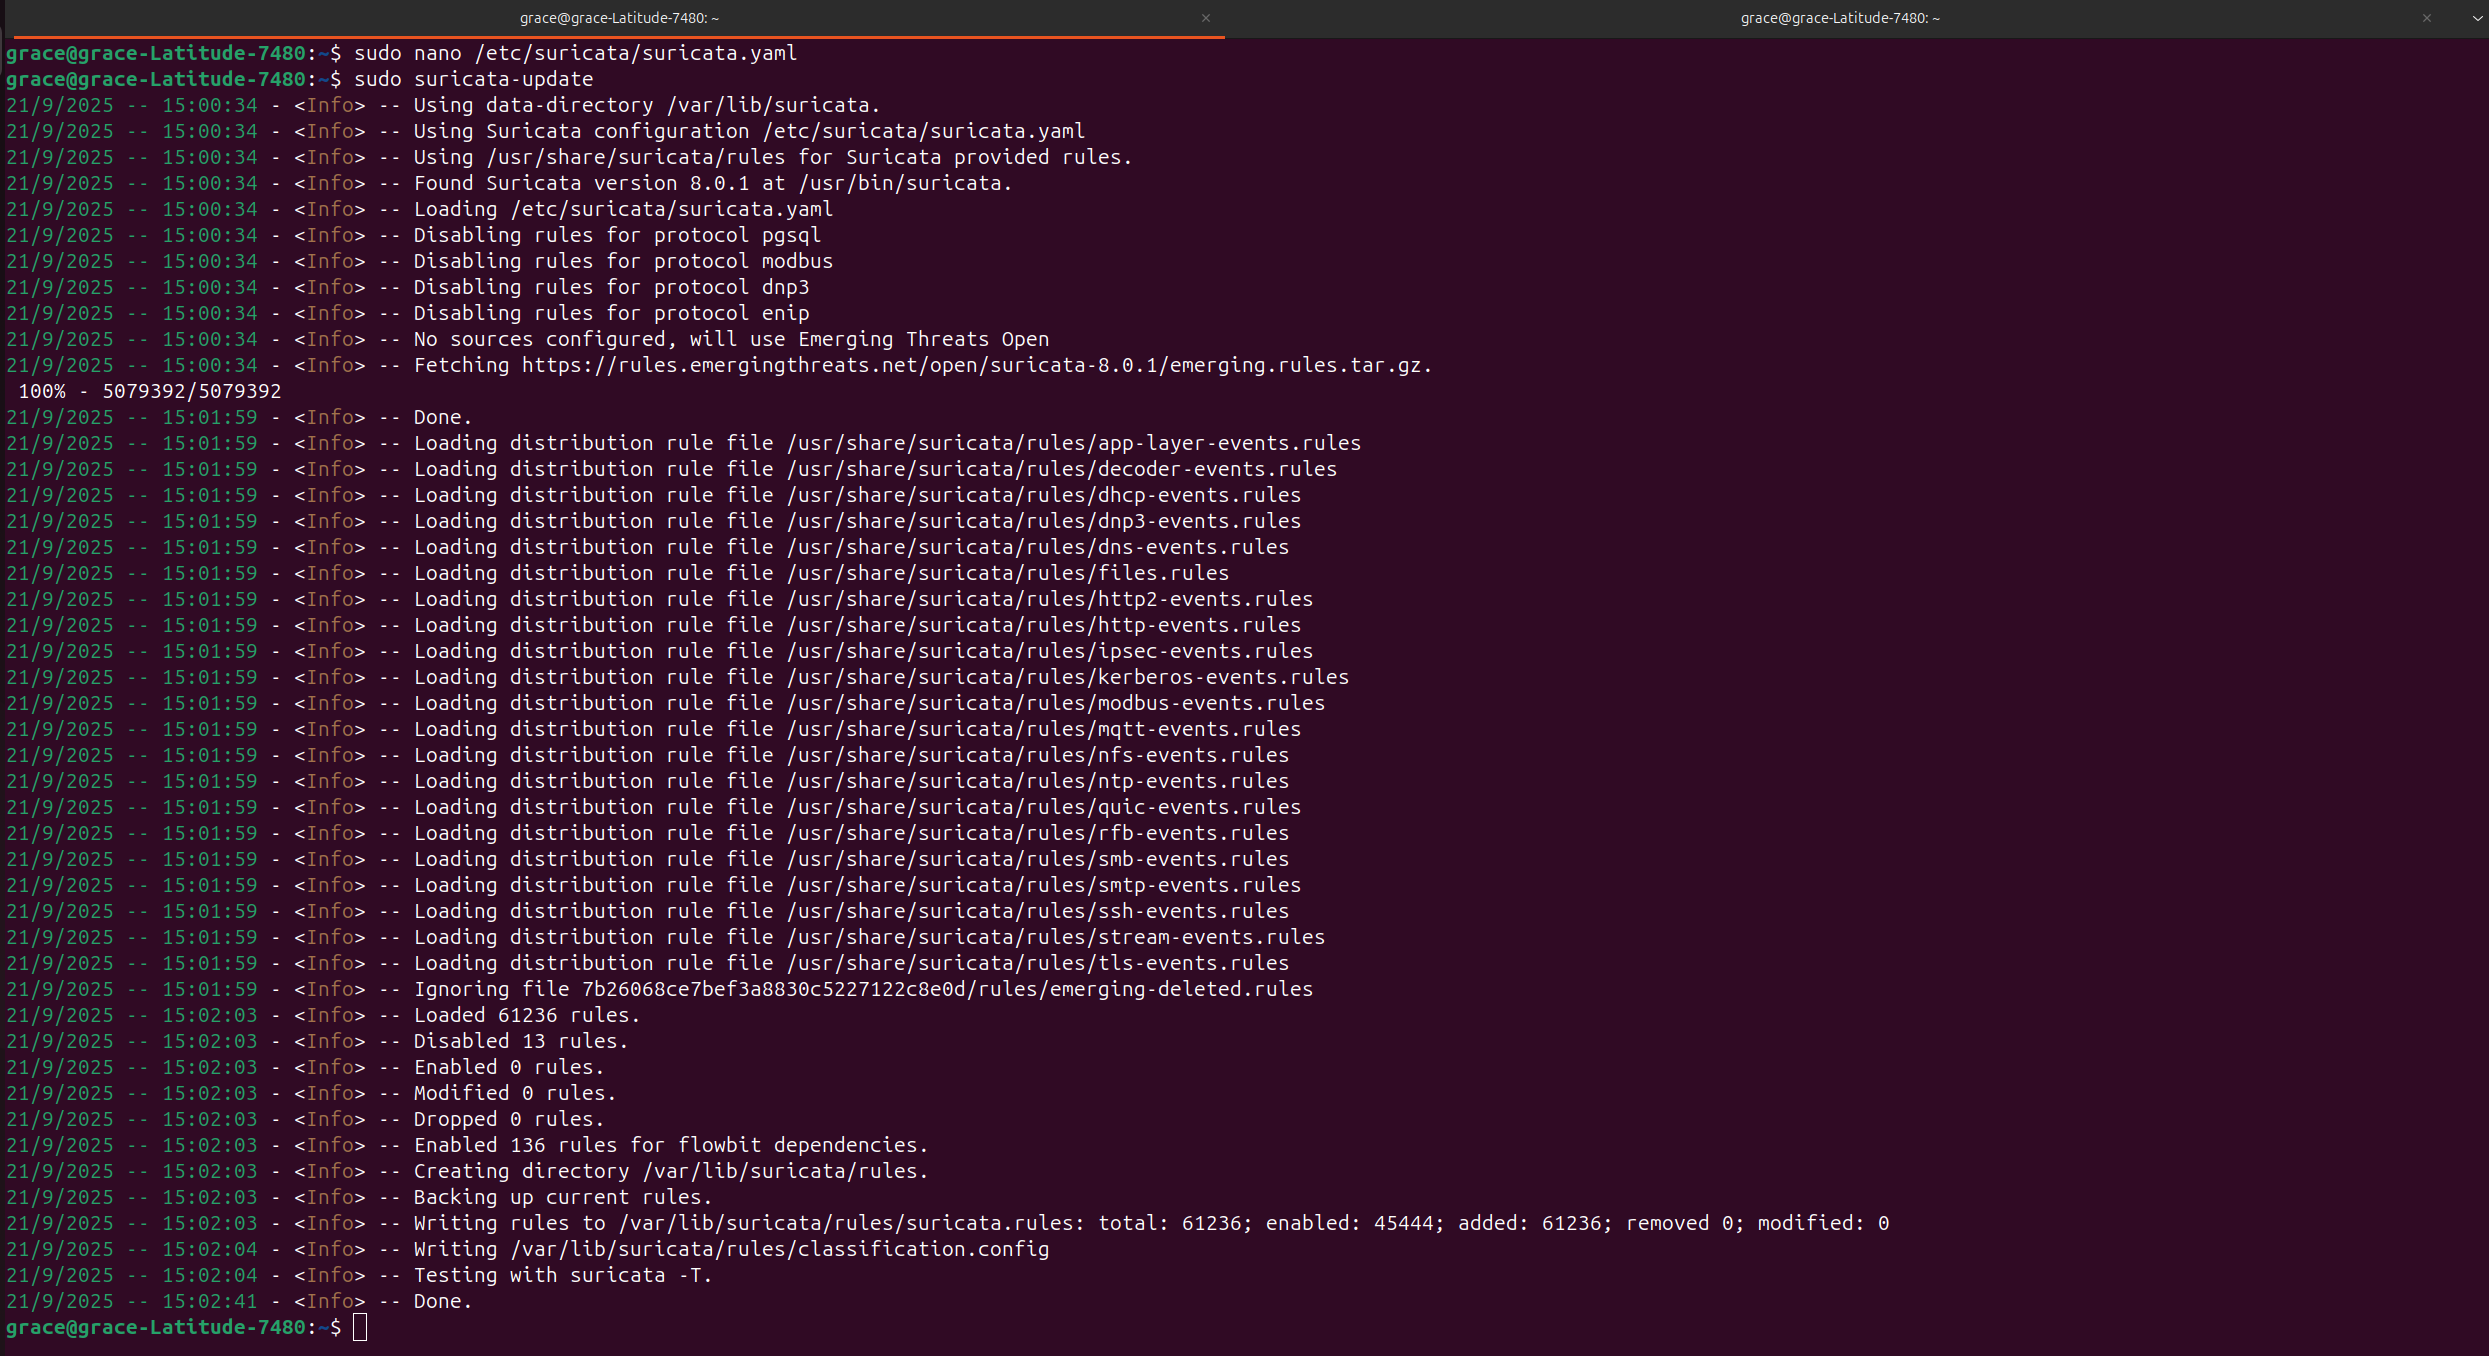Close the first terminal tab
Viewport: 2489px width, 1356px height.
[1205, 18]
